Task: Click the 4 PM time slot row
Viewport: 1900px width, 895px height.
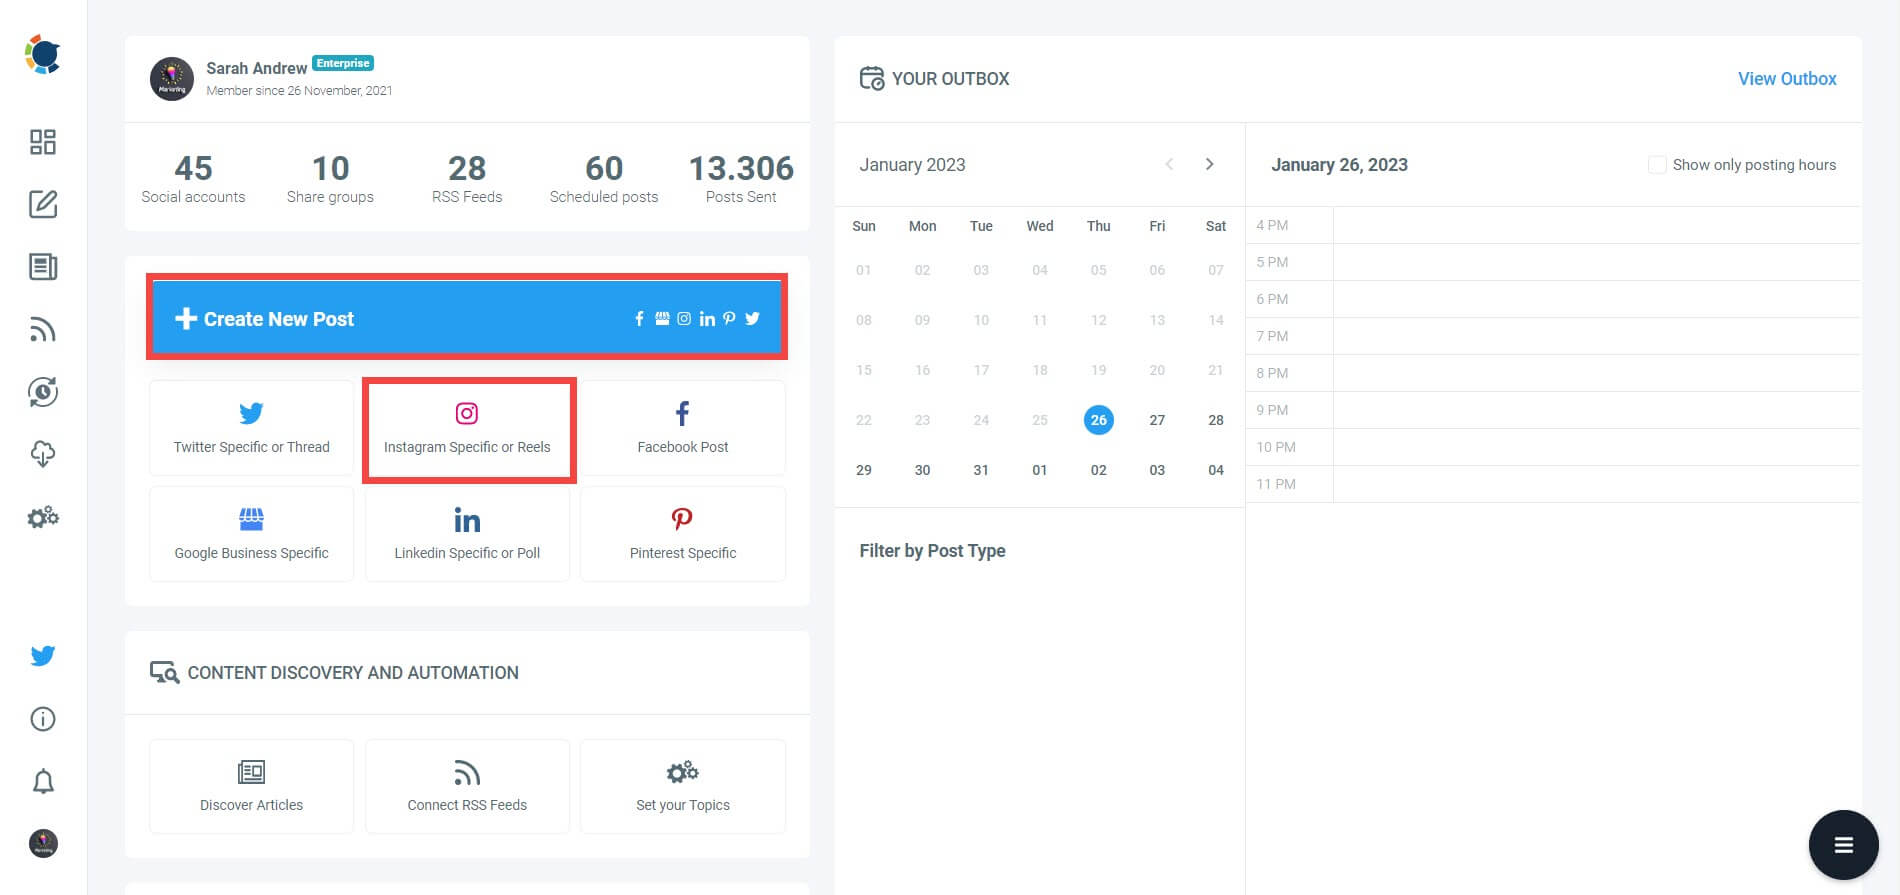Action: [1553, 225]
